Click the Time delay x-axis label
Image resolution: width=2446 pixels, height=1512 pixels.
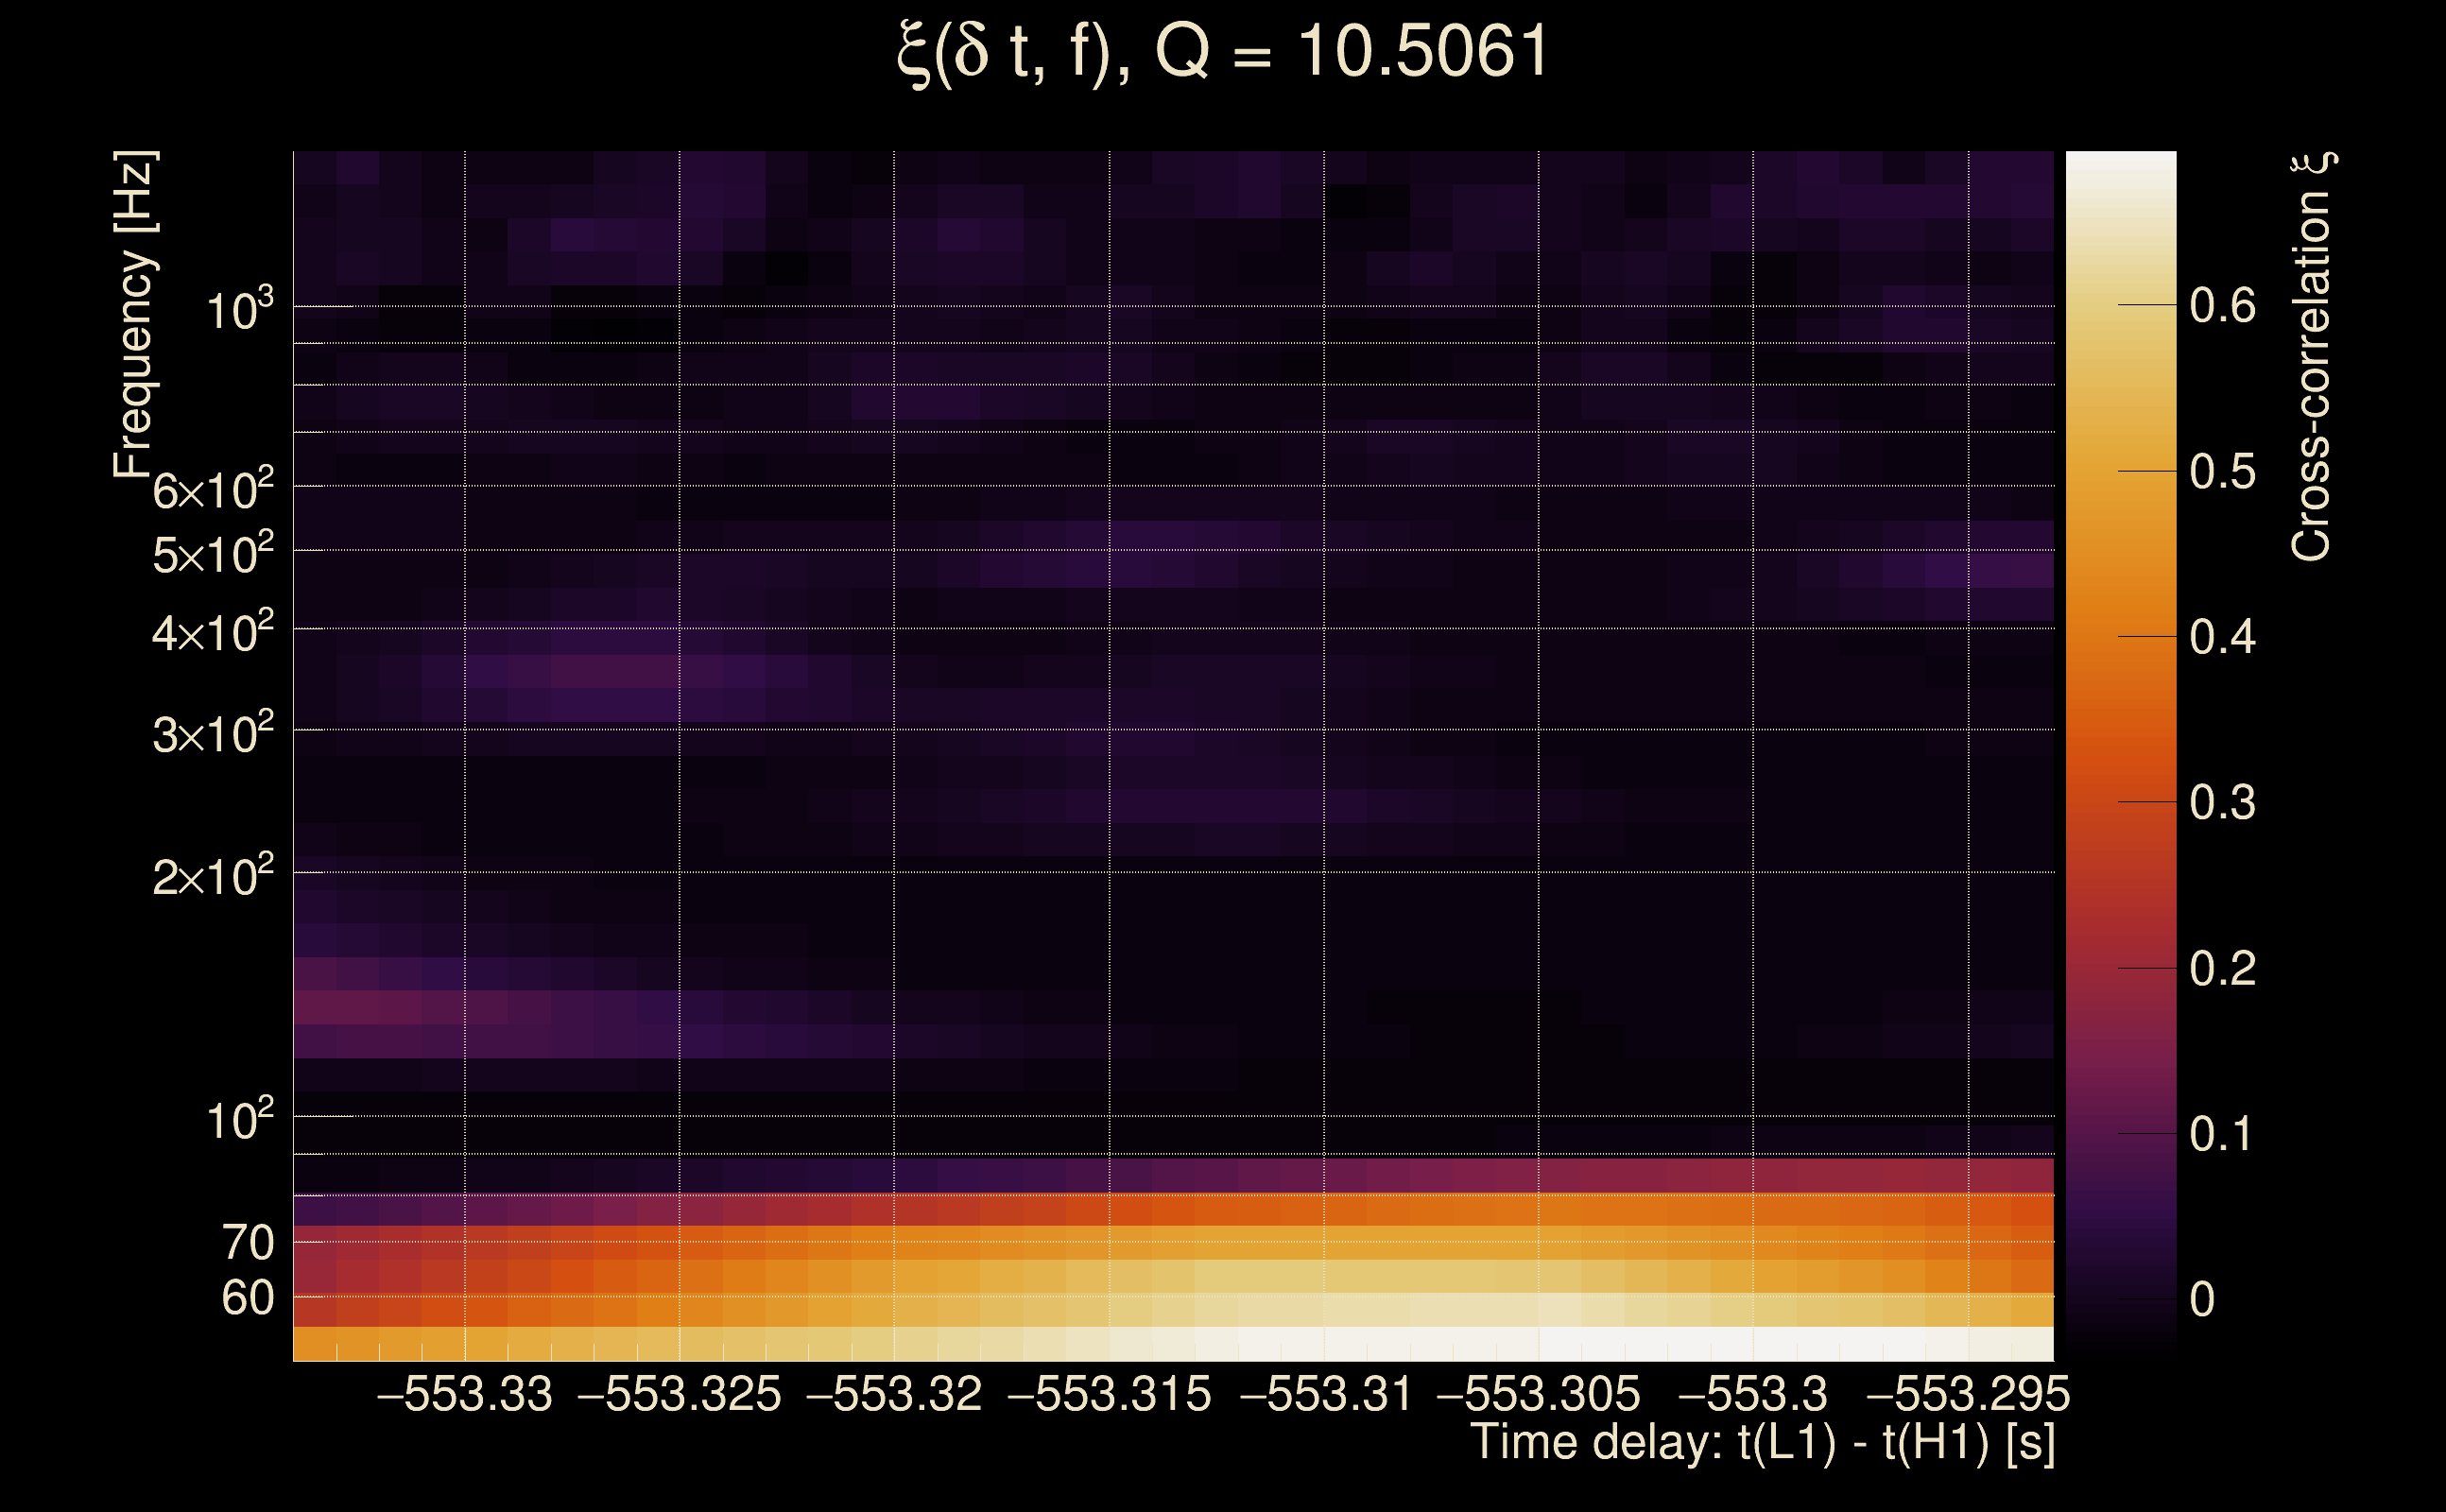pyautogui.click(x=1762, y=1443)
